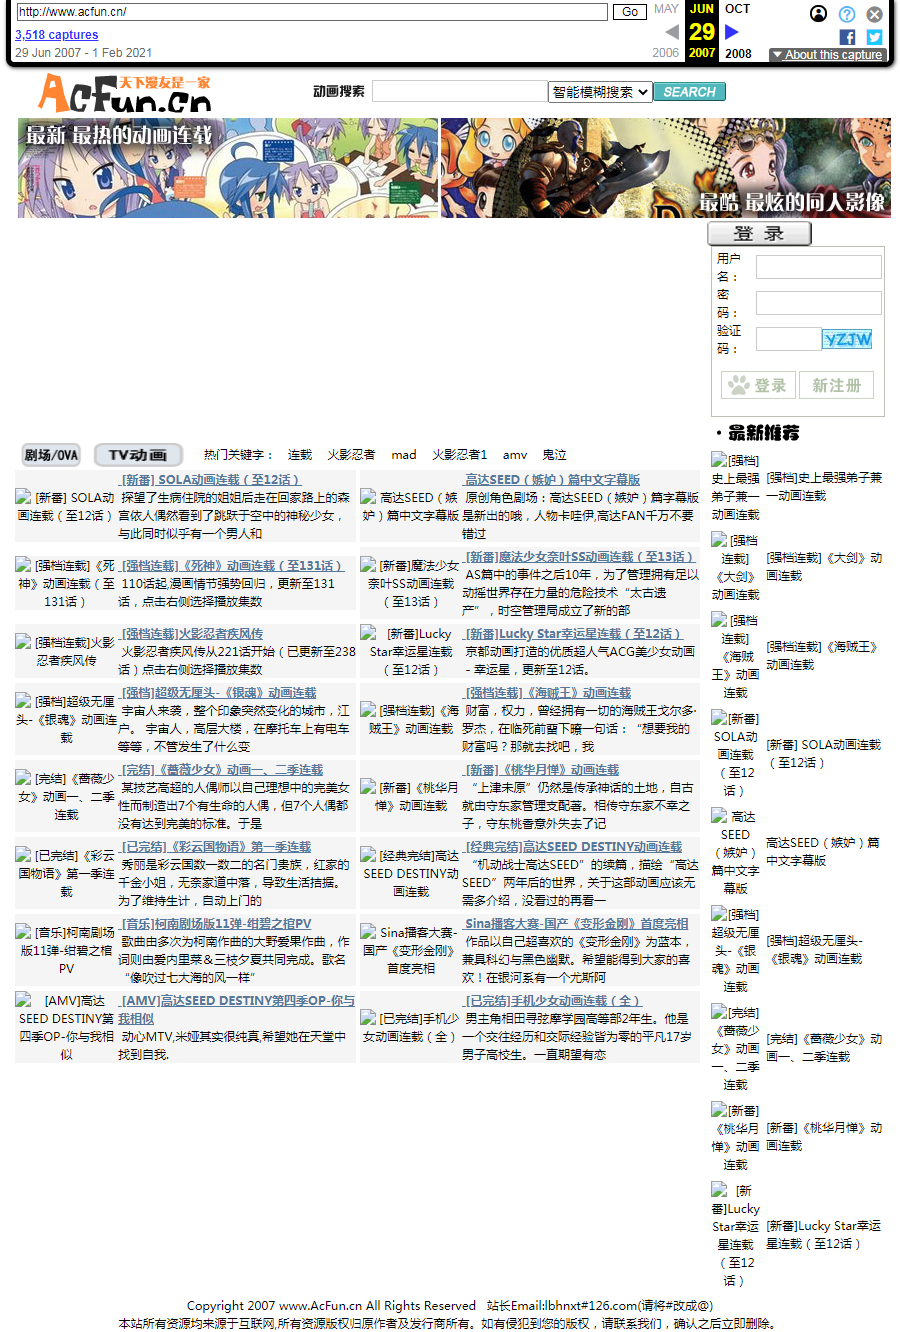Viewport: 900px width, 1332px height.
Task: Click the YZJW captcha image
Action: point(847,339)
